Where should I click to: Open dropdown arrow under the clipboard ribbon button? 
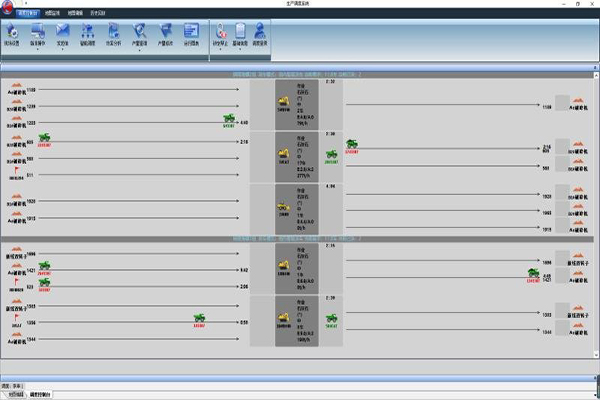(x=240, y=49)
